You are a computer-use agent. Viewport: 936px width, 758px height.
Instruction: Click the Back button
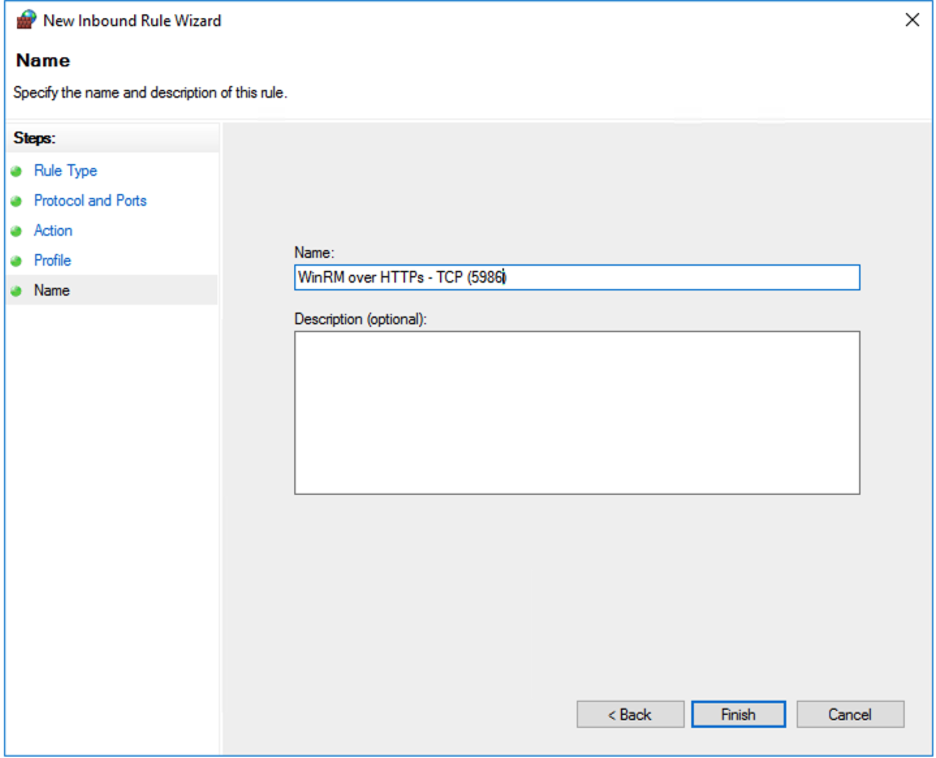pyautogui.click(x=630, y=714)
